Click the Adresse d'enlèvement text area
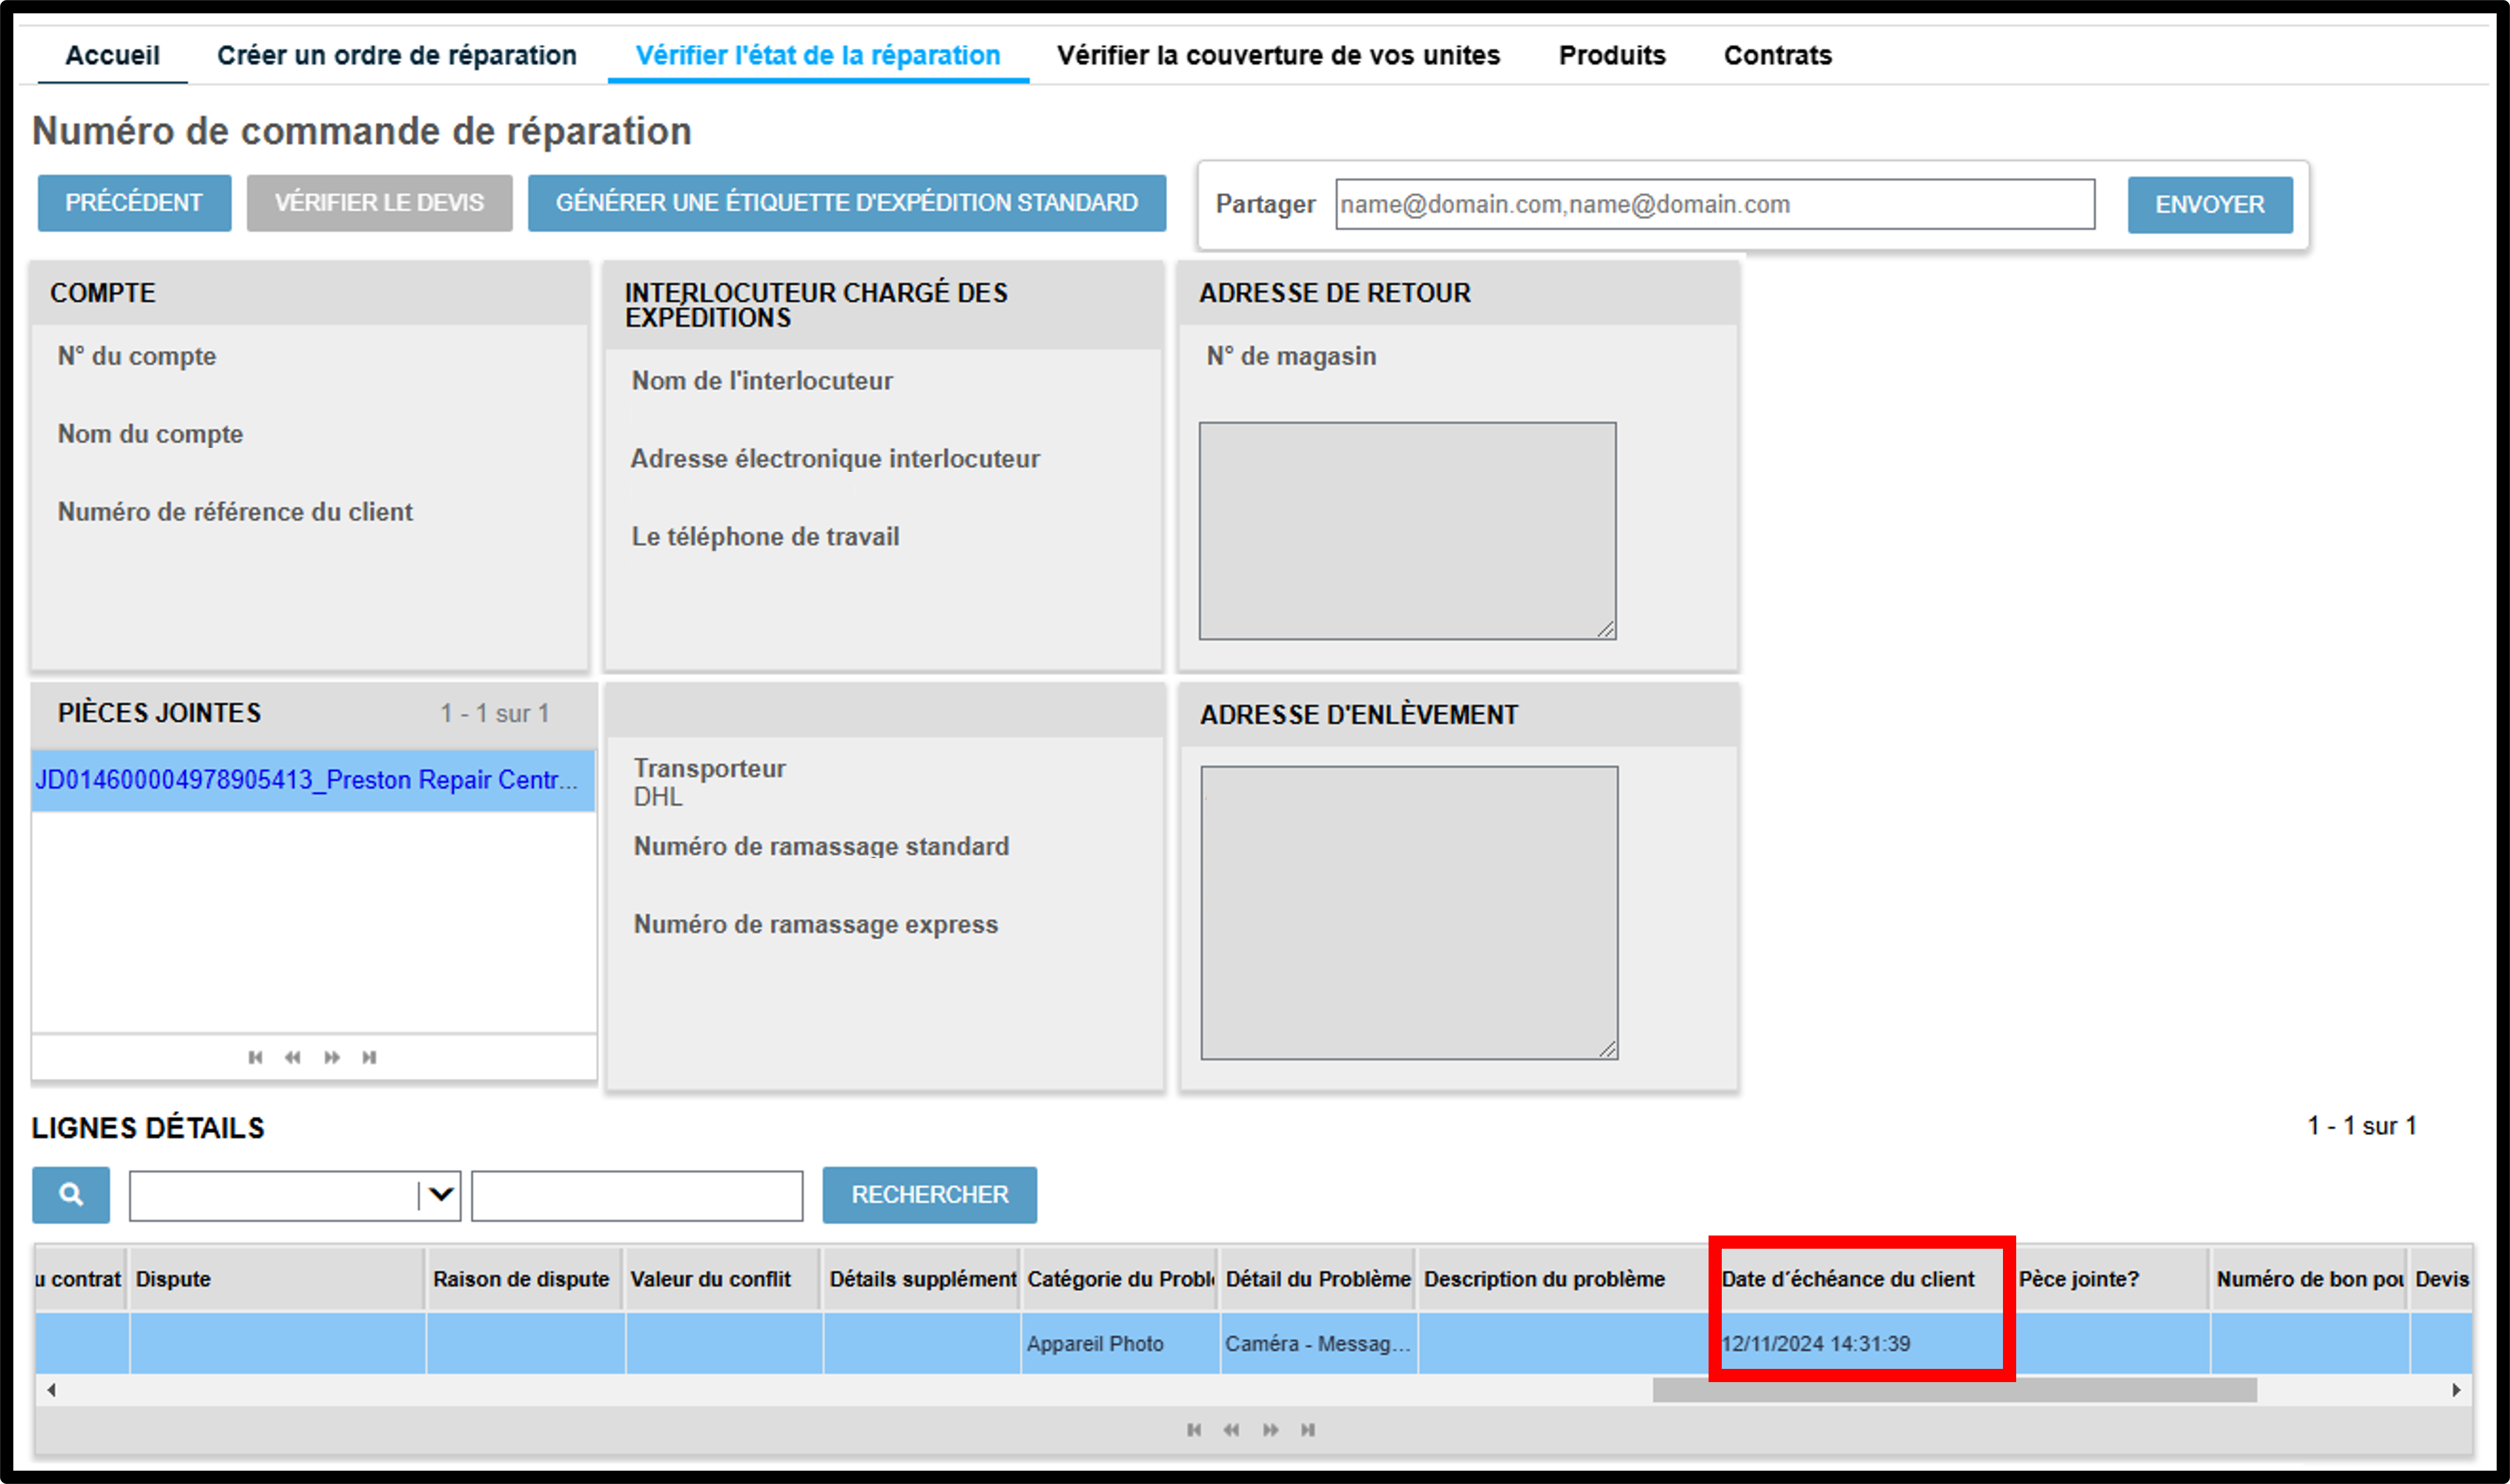The height and width of the screenshot is (1484, 2510). (x=1409, y=912)
